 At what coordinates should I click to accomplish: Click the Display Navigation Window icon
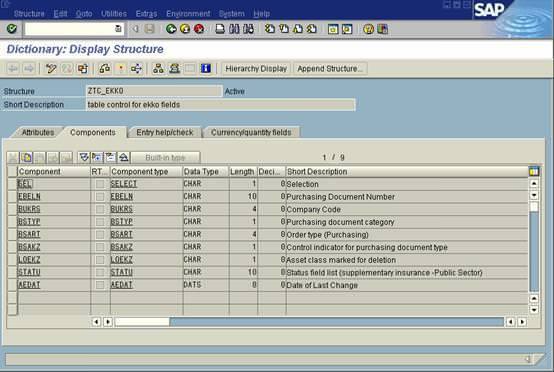(174, 69)
